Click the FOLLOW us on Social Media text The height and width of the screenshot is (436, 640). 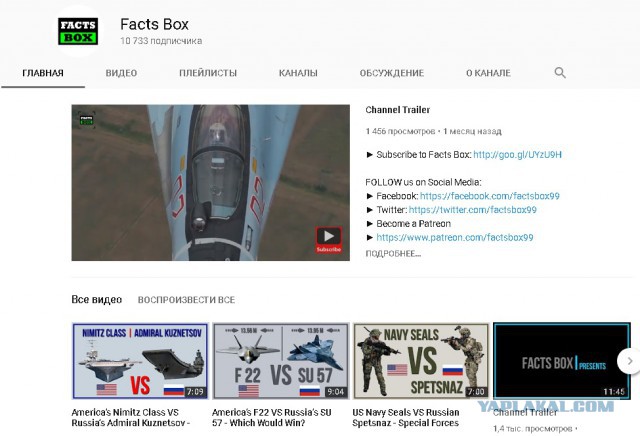423,182
